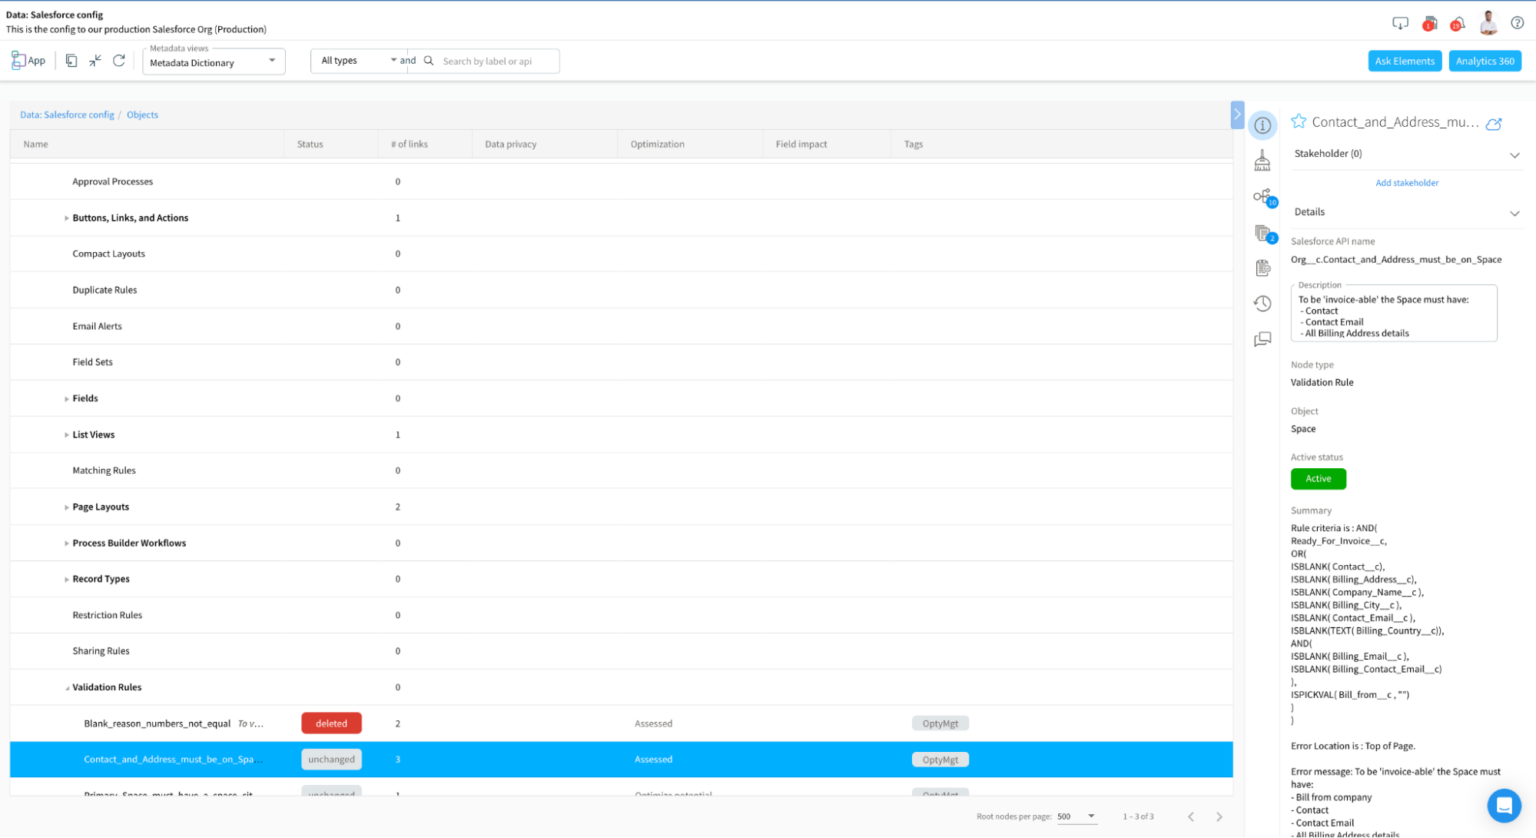This screenshot has width=1536, height=838.
Task: Open the comments icon in right sidebar
Action: click(1262, 340)
